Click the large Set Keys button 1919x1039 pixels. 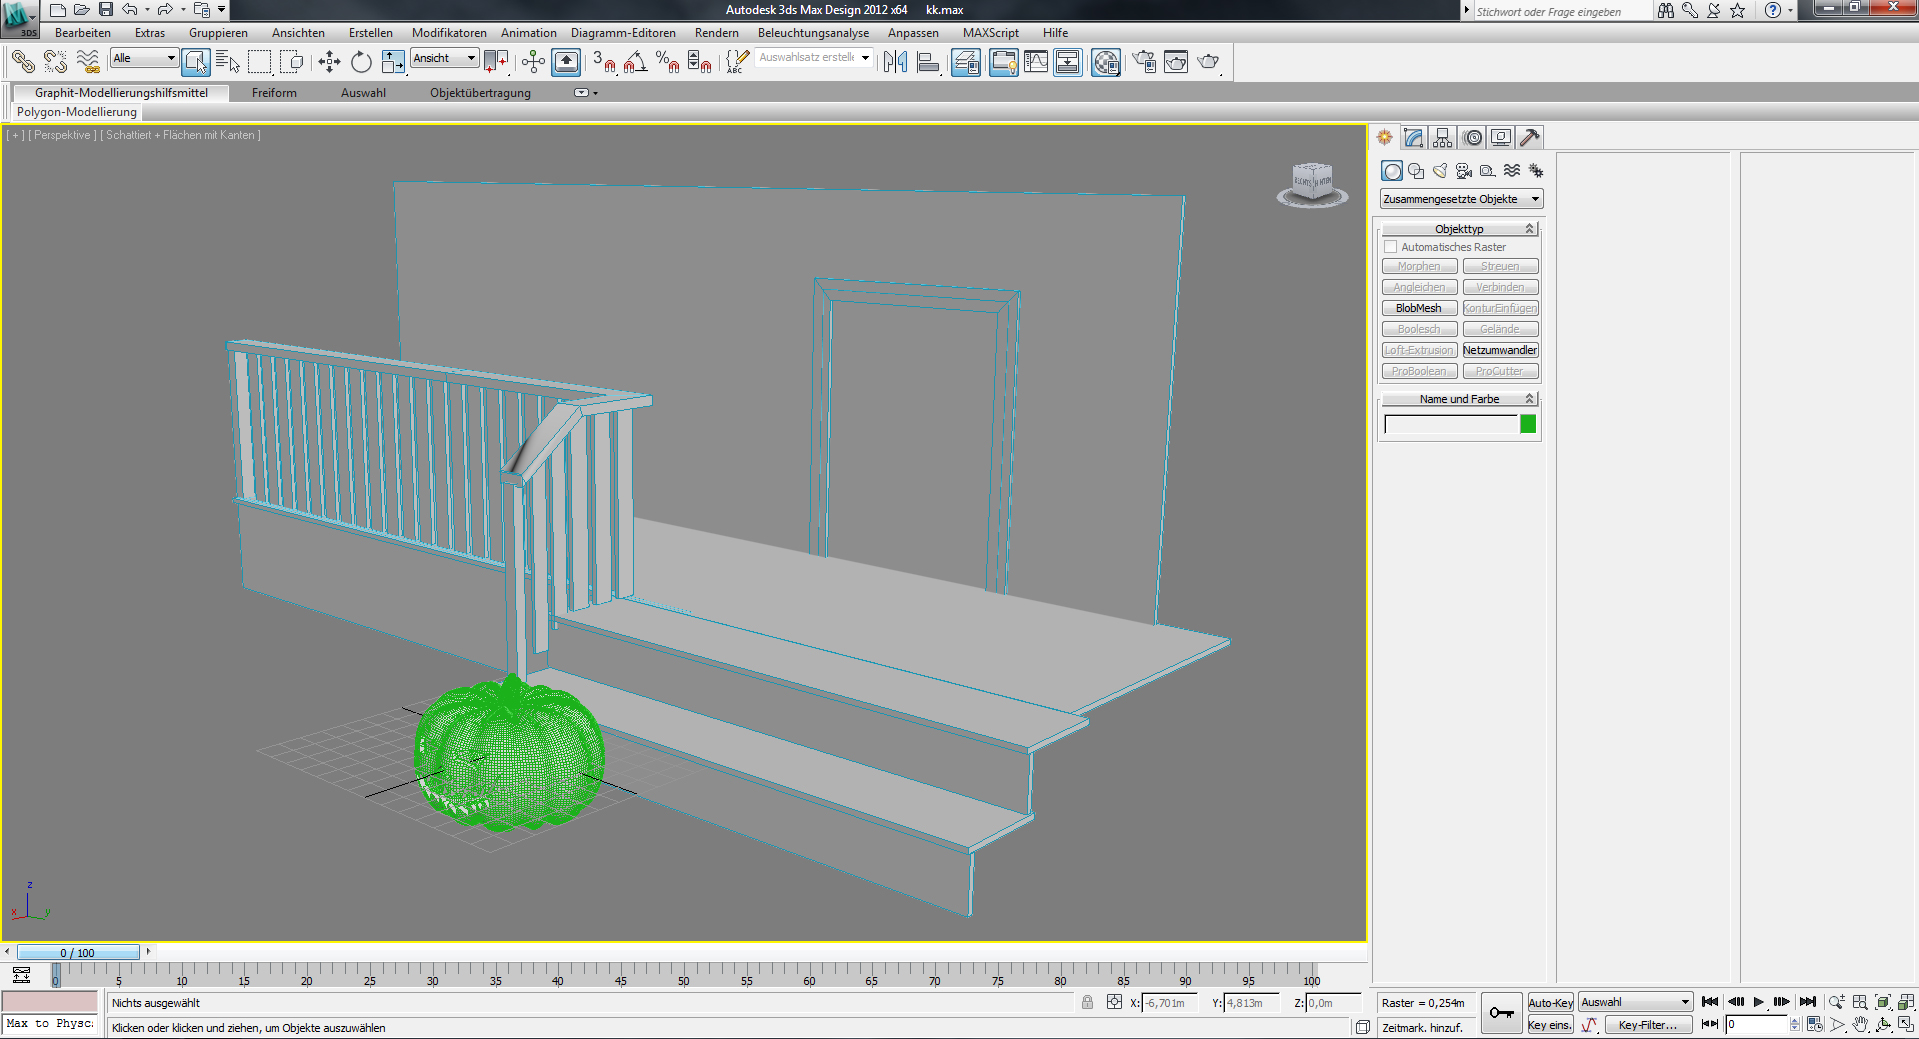pos(1501,1014)
